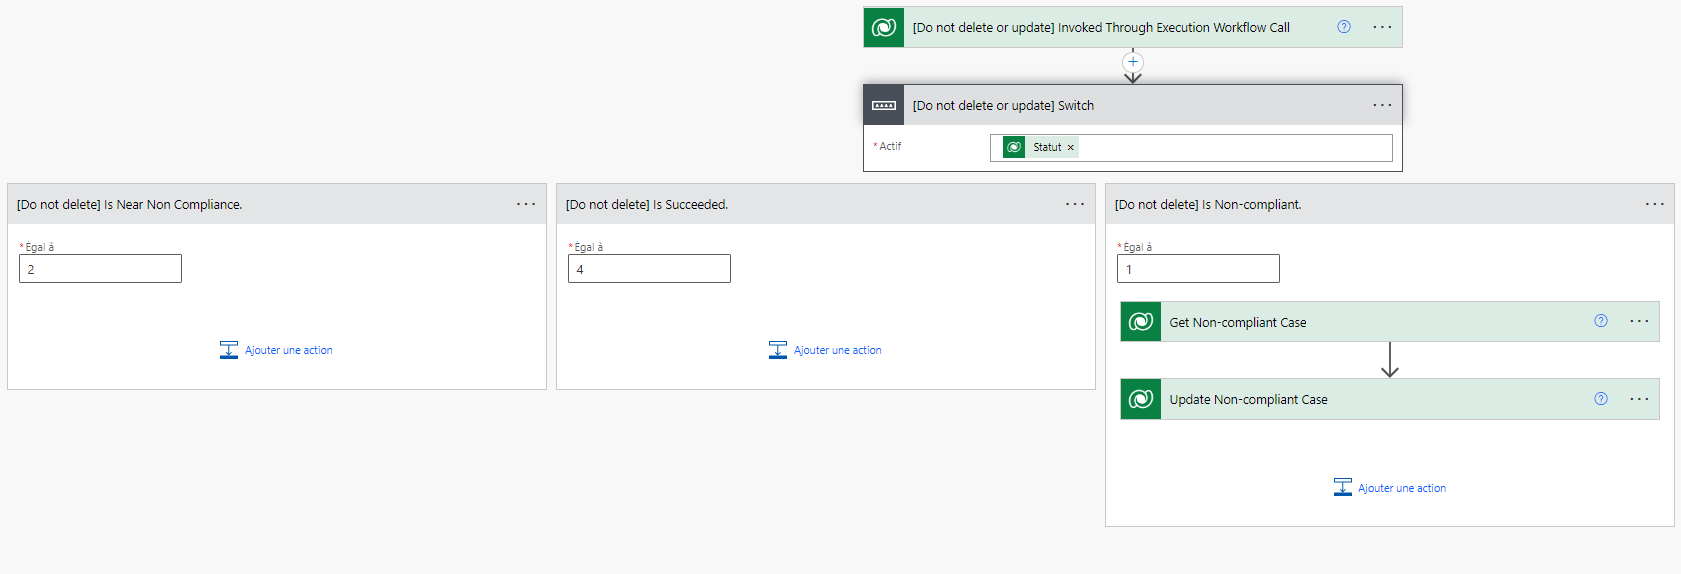Image resolution: width=1681 pixels, height=574 pixels.
Task: Open ellipsis menu for Update Non-compliant Case
Action: click(x=1639, y=399)
